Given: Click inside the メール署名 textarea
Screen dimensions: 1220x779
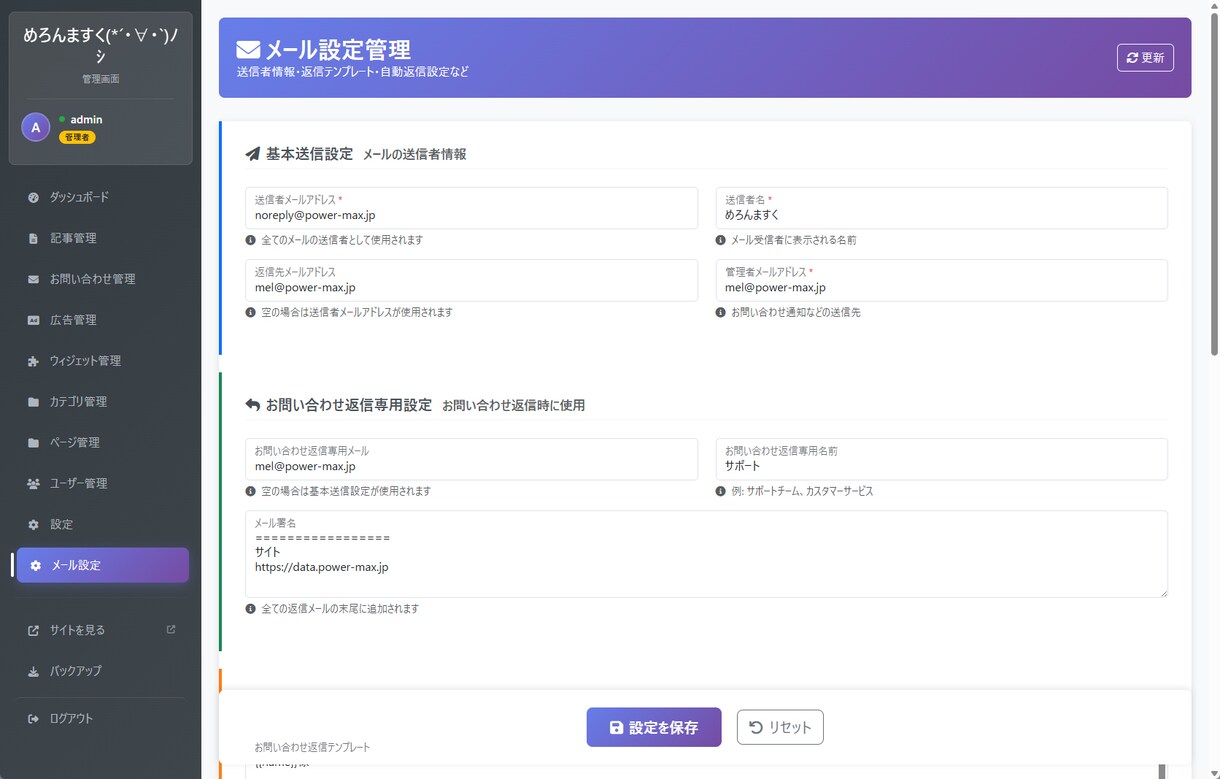Looking at the screenshot, I should (706, 555).
